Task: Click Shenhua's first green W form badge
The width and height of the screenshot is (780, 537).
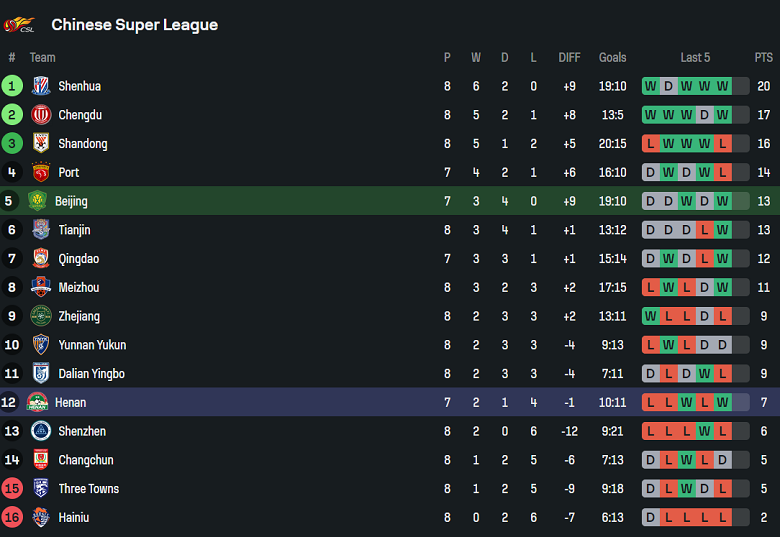Action: pos(651,86)
